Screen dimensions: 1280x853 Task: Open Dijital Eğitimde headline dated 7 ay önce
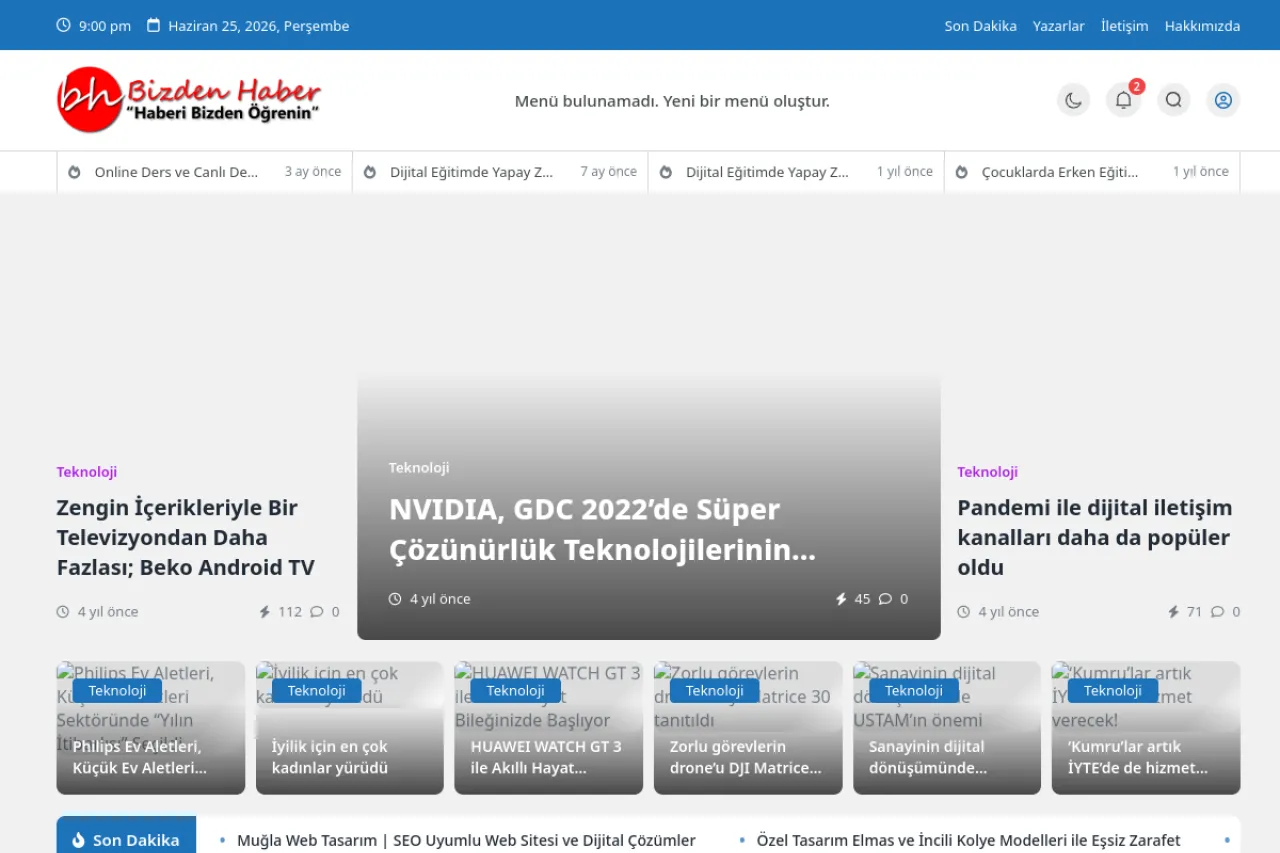tap(471, 172)
